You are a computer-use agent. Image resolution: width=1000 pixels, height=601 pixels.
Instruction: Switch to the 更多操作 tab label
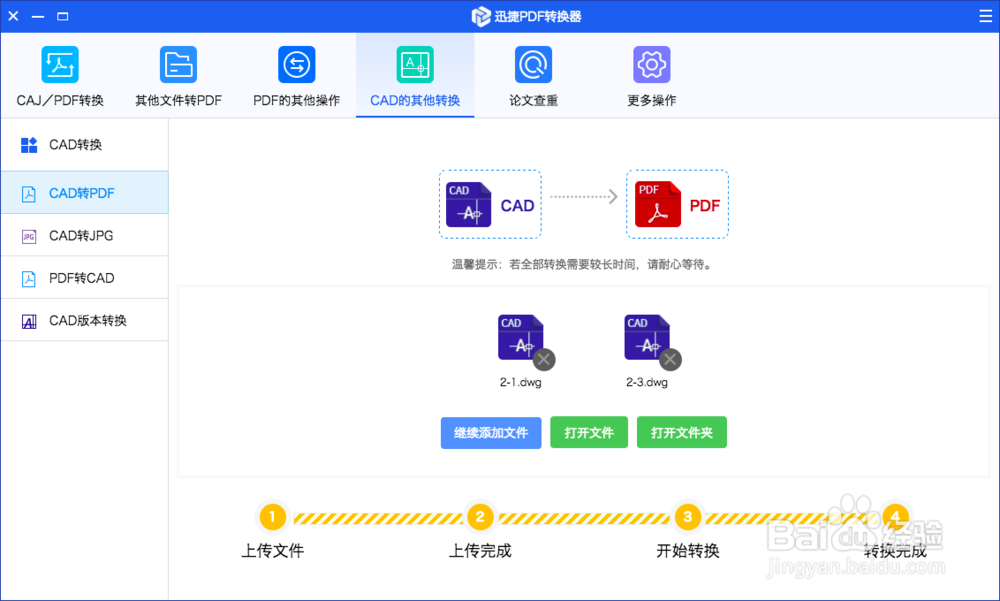point(652,100)
